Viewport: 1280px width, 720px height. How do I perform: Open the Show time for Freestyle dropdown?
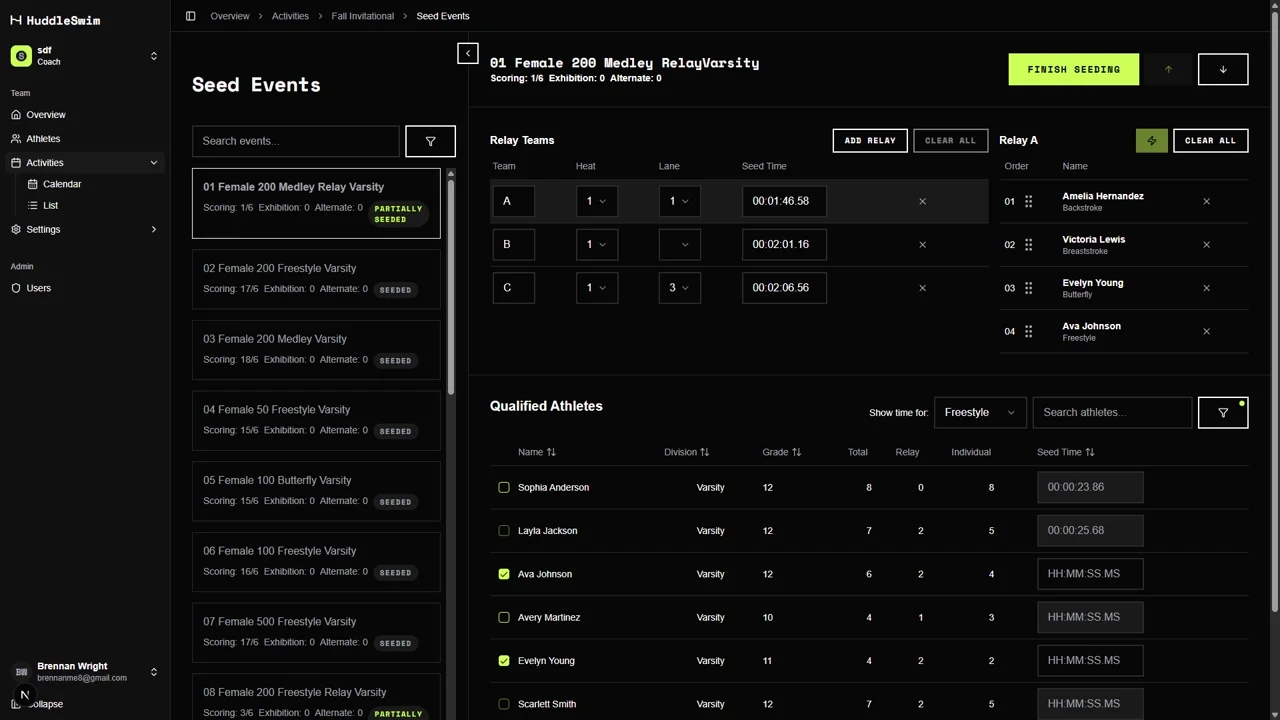pyautogui.click(x=979, y=412)
